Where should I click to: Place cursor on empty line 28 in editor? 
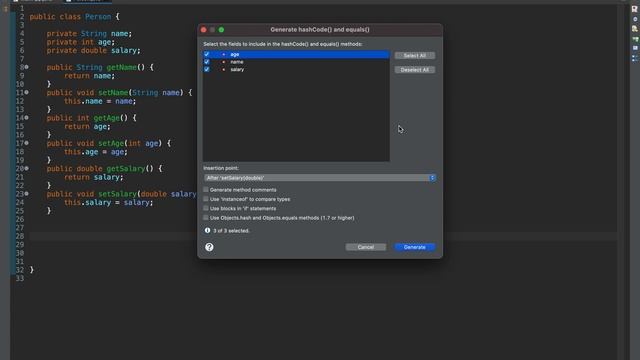click(x=112, y=236)
